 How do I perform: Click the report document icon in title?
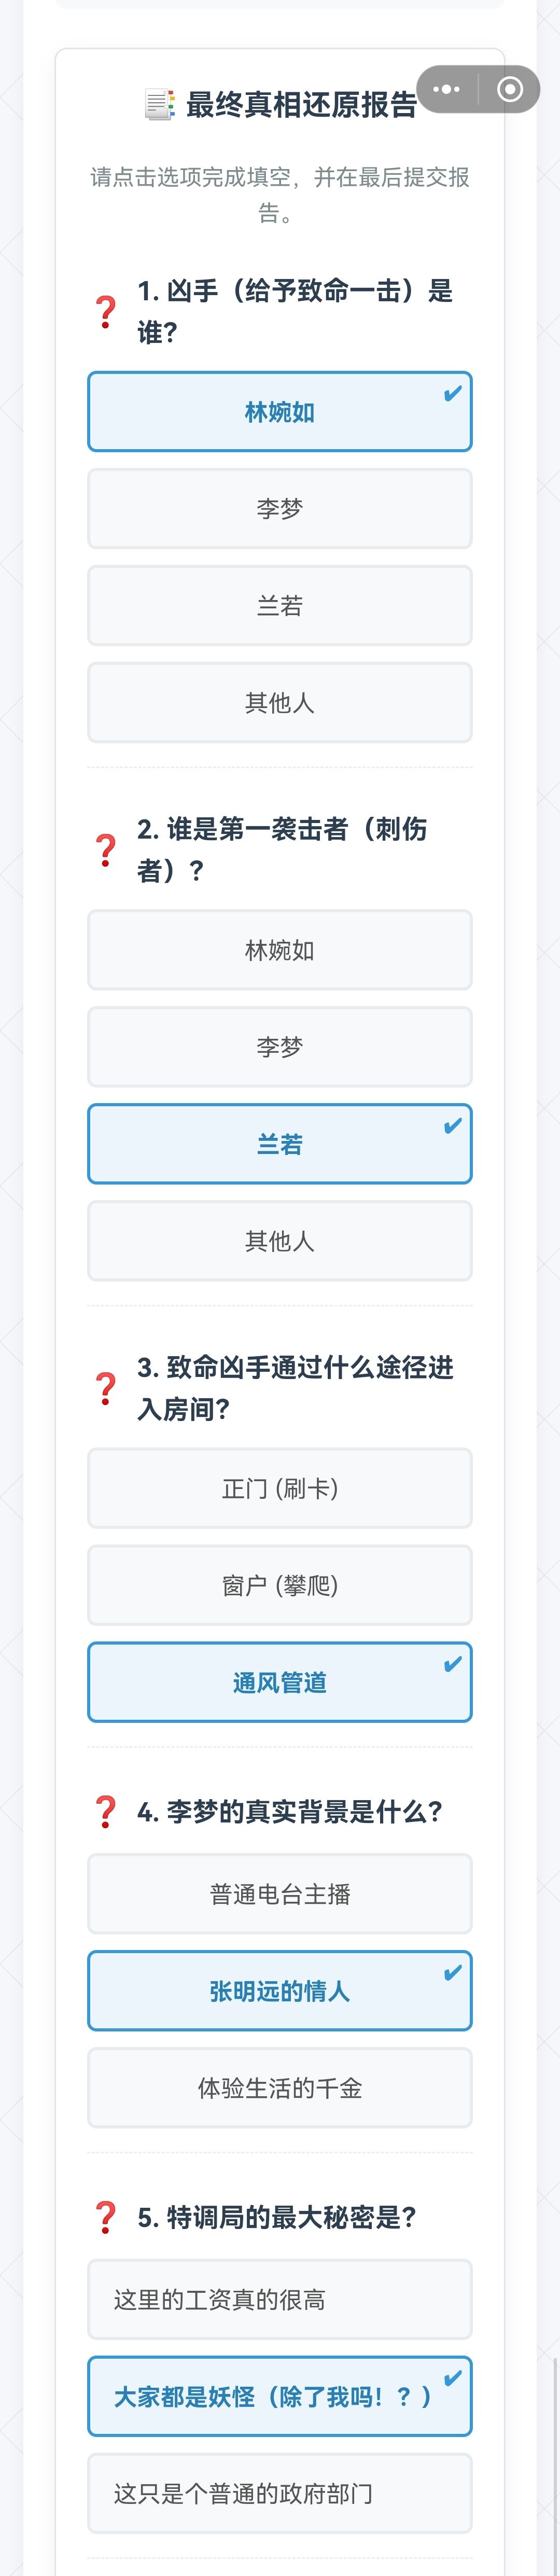click(x=159, y=104)
